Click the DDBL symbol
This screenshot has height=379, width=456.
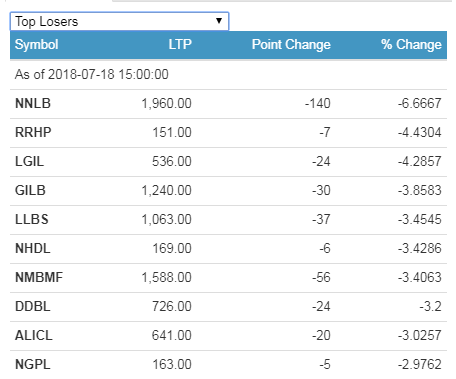pos(33,306)
